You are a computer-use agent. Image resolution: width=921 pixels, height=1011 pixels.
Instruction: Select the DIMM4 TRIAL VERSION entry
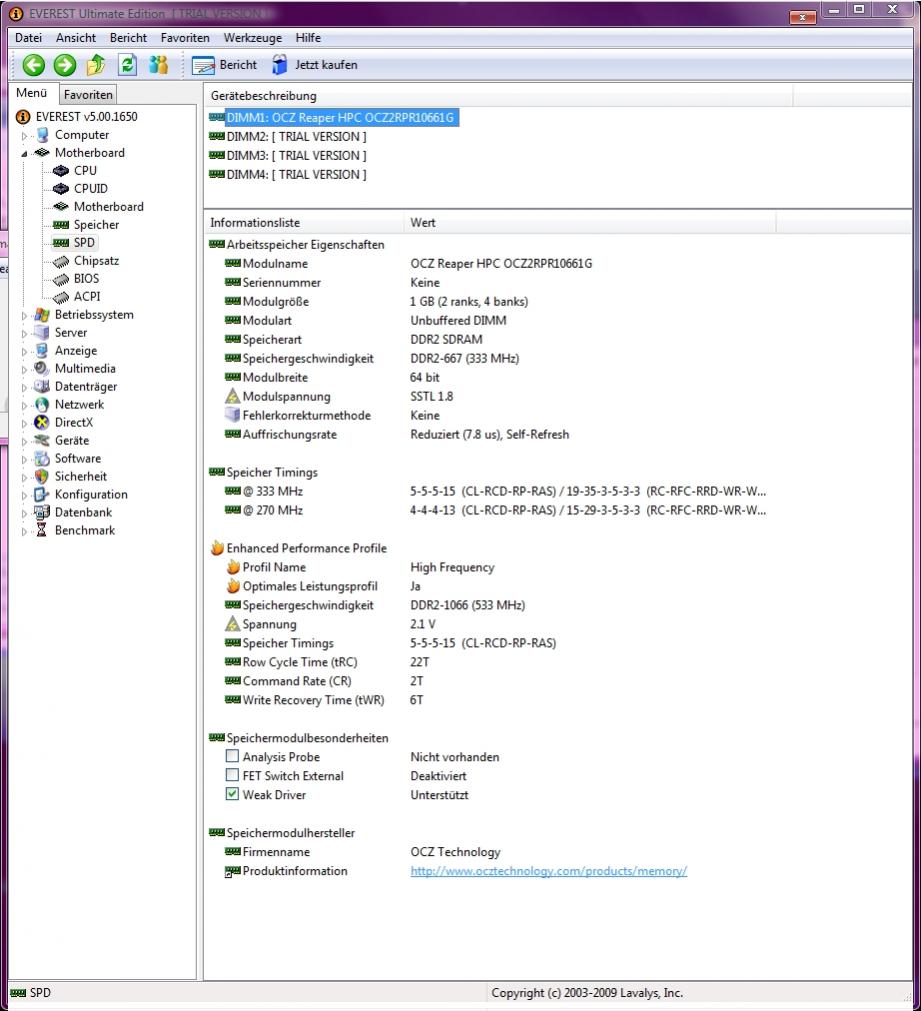288,174
